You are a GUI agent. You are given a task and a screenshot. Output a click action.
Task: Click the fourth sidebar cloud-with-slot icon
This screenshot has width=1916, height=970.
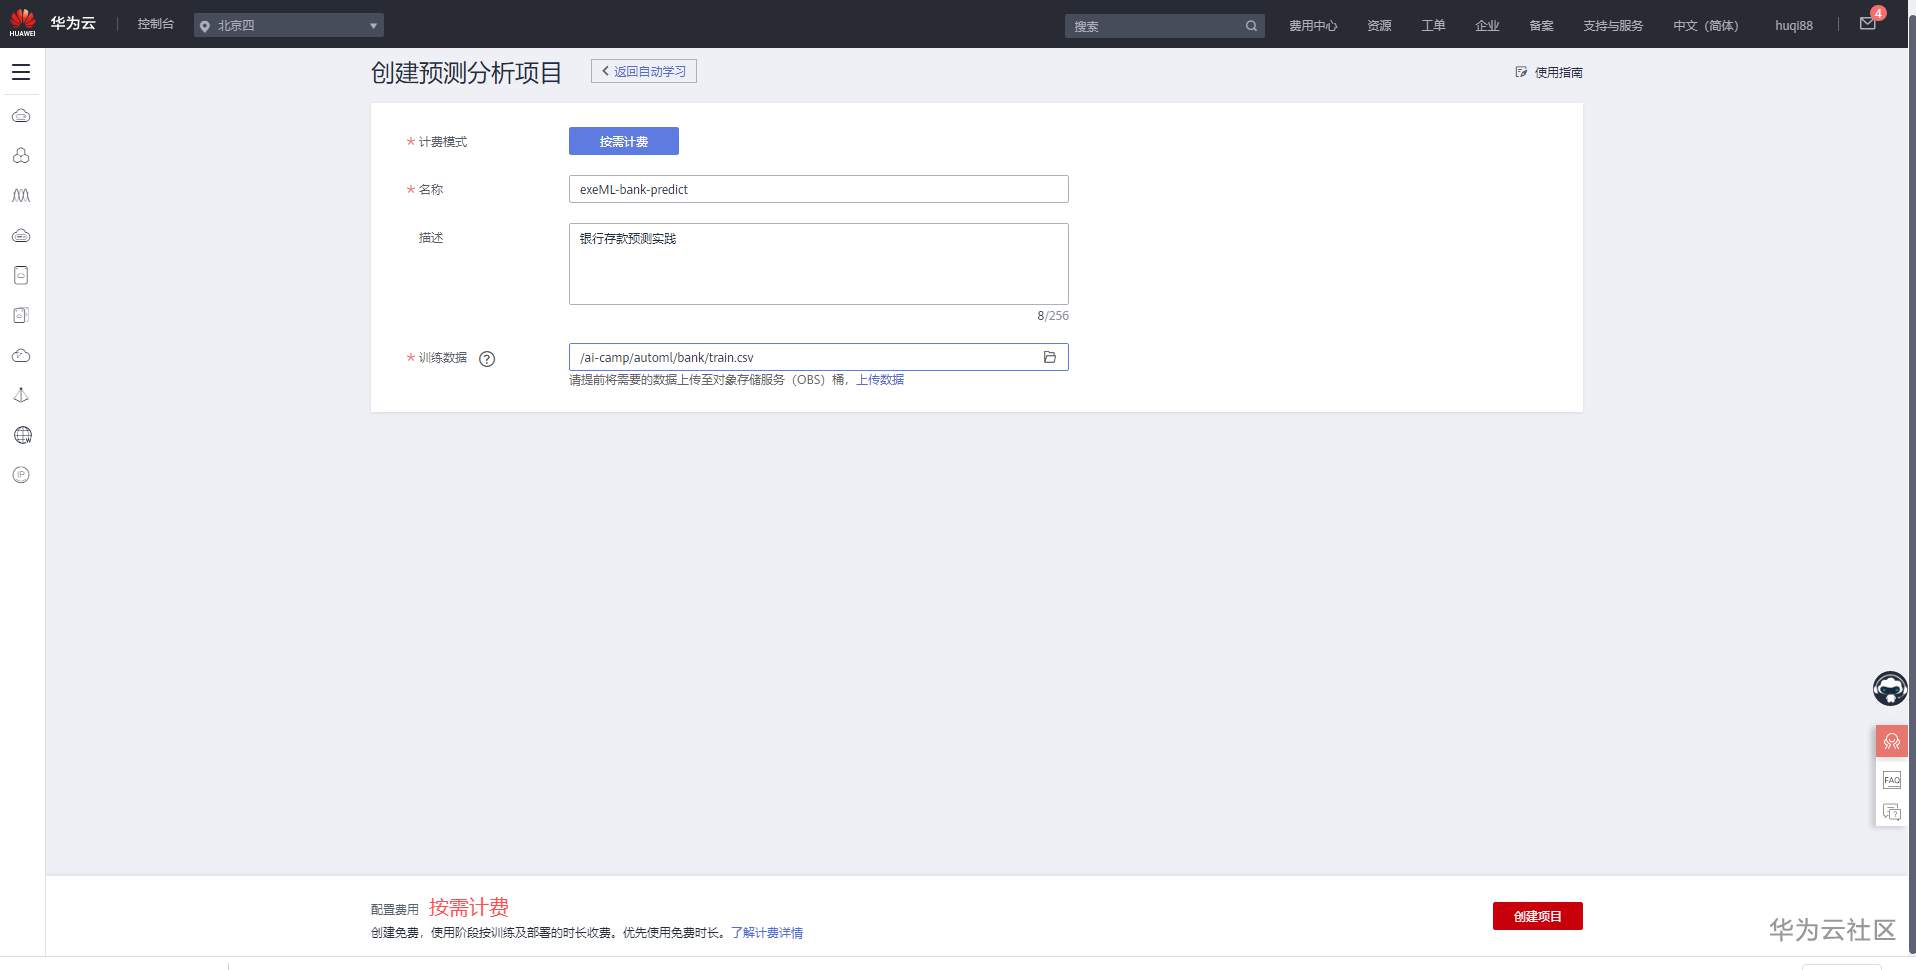(x=21, y=236)
